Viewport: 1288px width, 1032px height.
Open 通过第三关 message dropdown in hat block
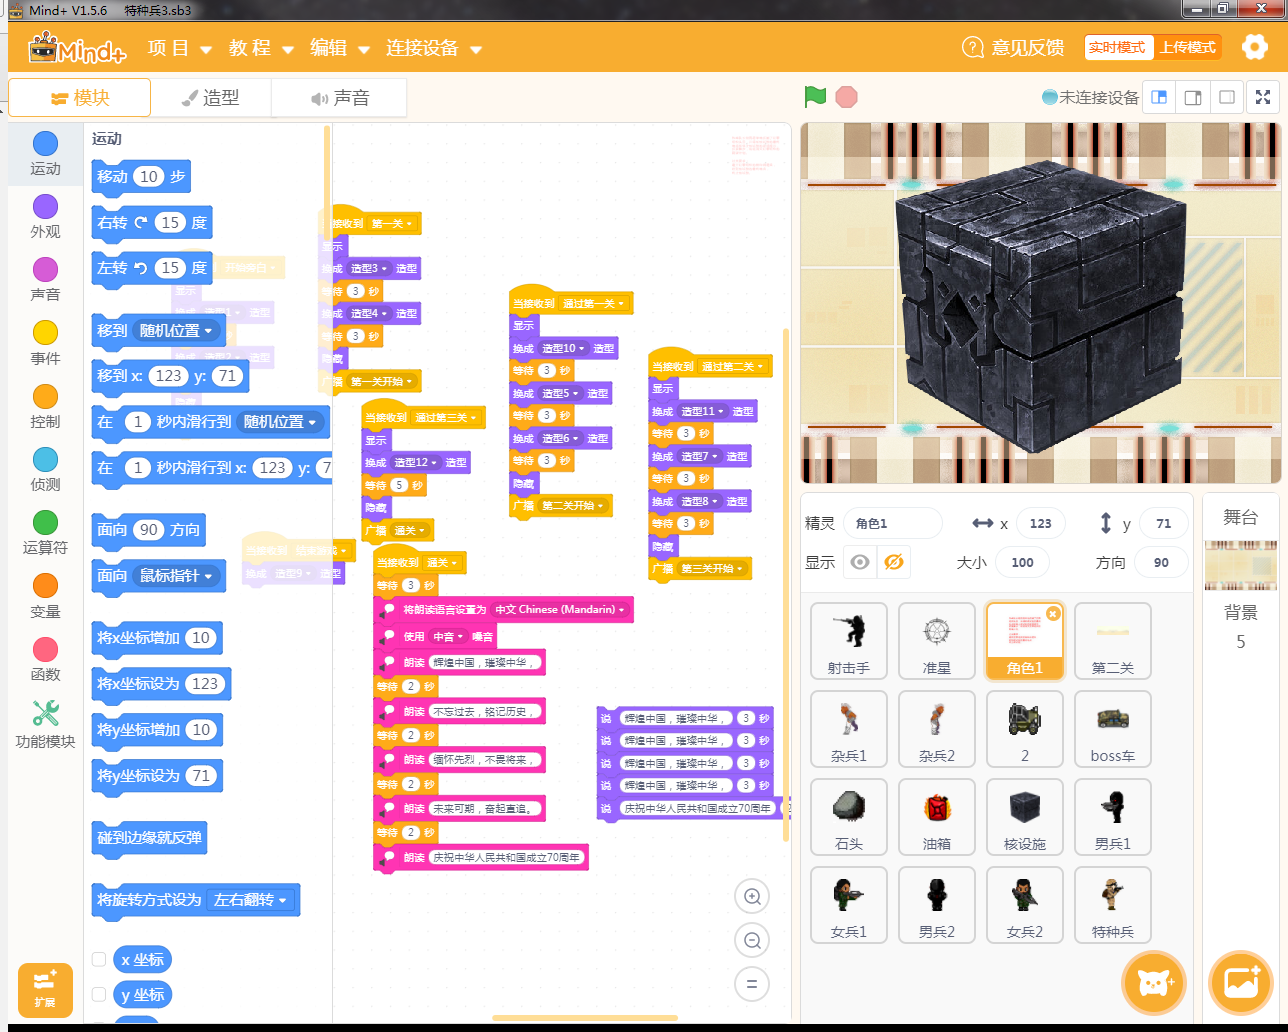tap(446, 417)
